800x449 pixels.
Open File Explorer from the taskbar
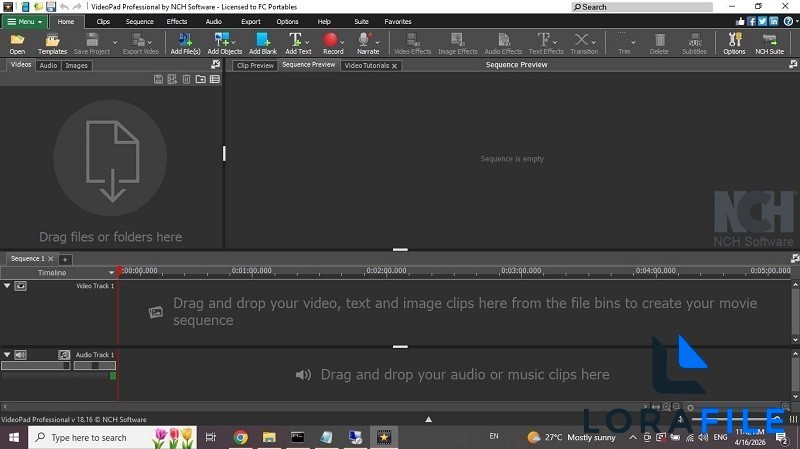point(269,437)
